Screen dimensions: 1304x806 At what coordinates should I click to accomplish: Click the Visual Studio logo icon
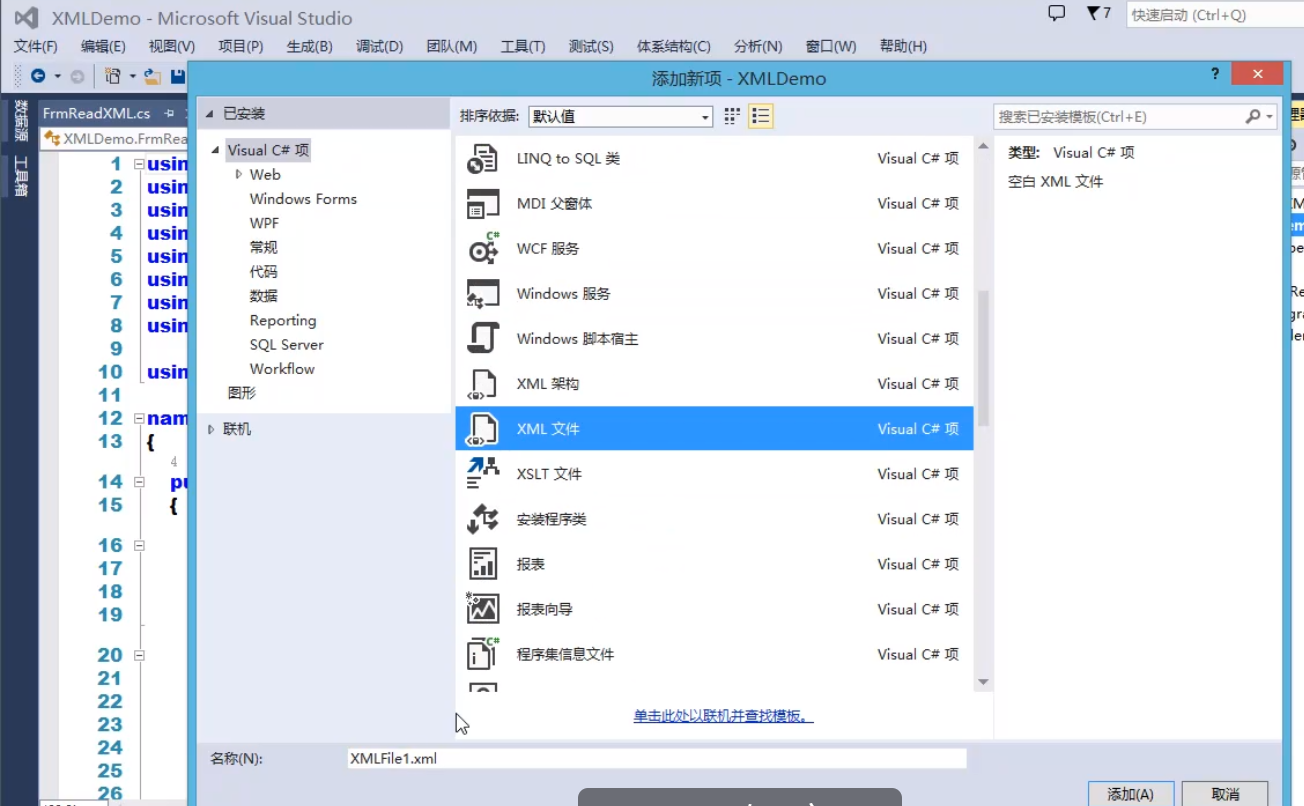26,18
